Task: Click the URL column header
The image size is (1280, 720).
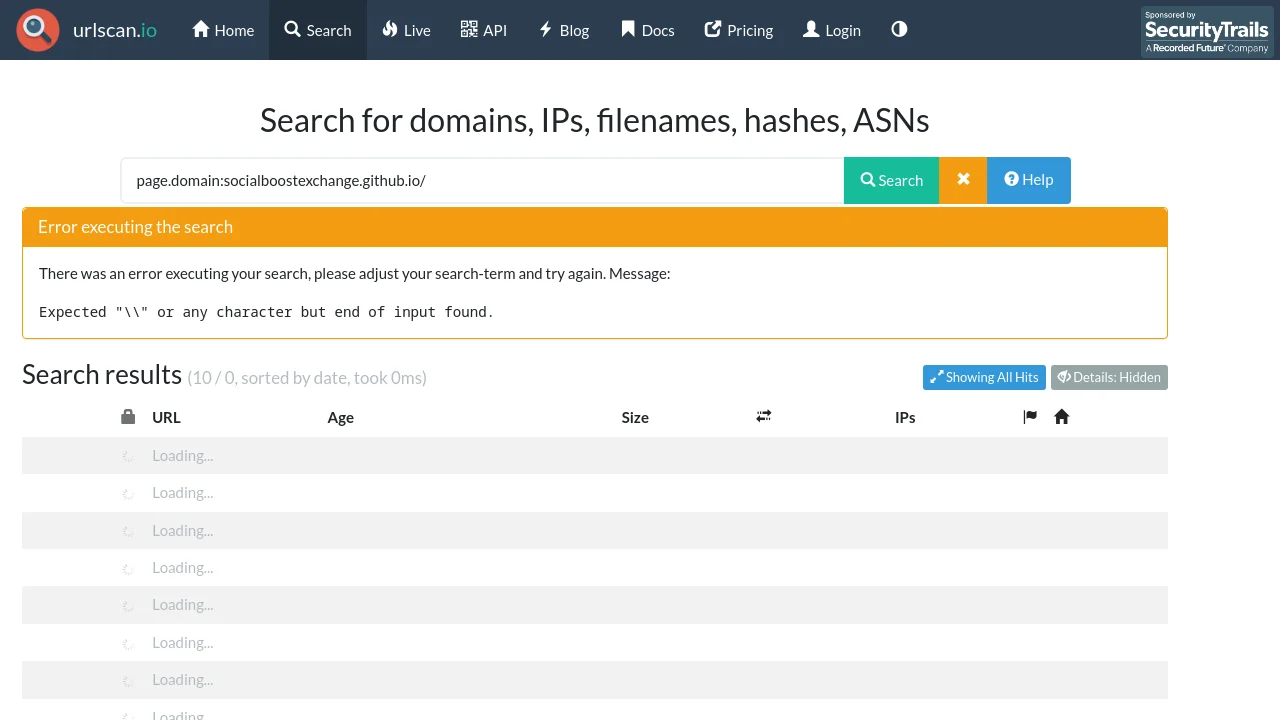Action: coord(166,418)
